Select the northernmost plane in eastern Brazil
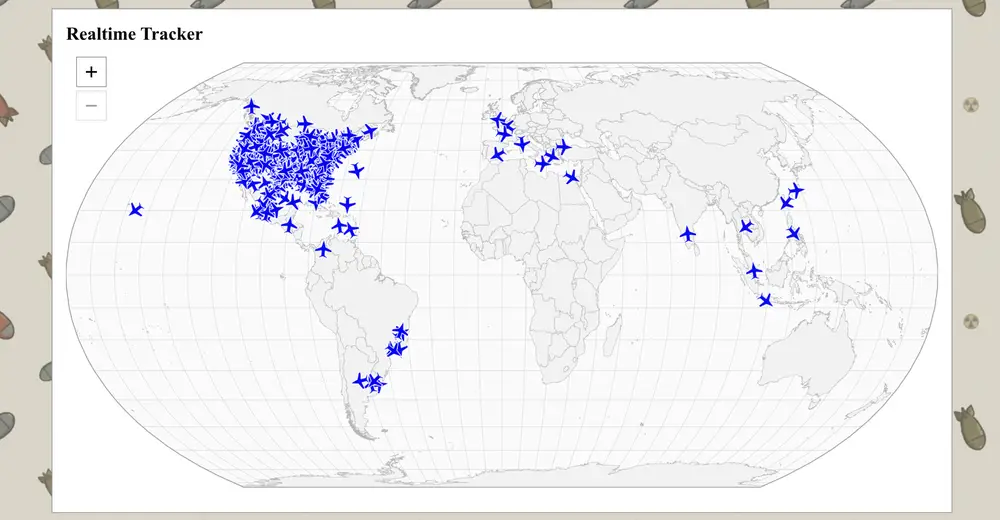The width and height of the screenshot is (1000, 520). click(401, 331)
